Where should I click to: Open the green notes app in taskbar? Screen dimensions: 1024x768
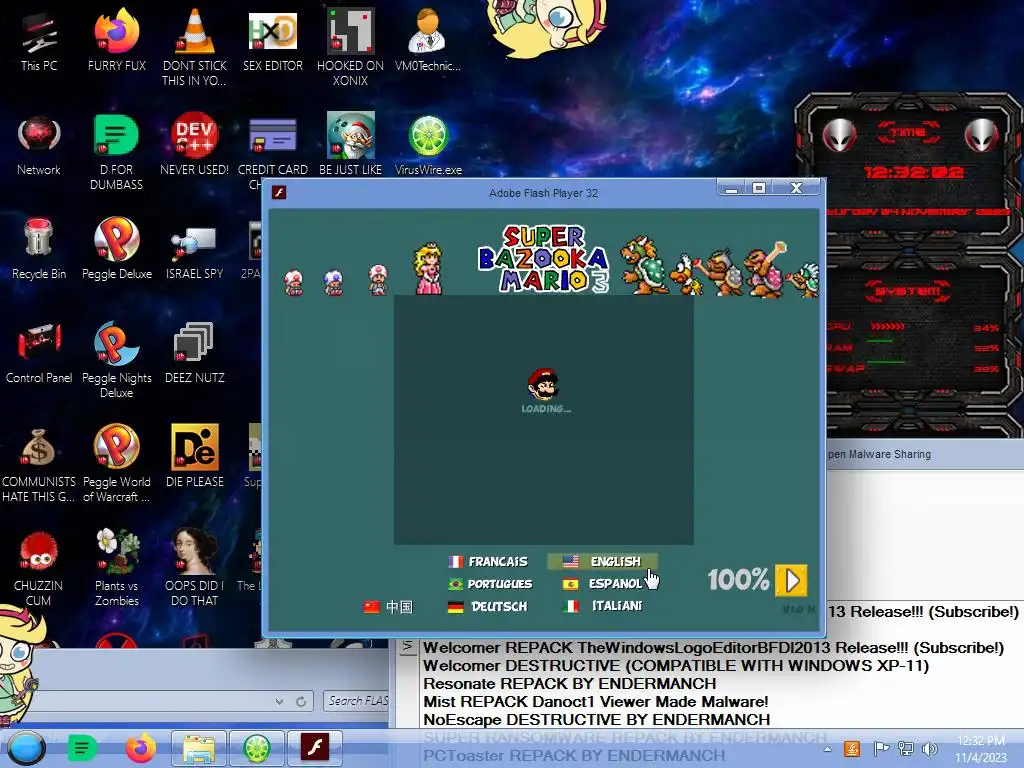tap(82, 748)
